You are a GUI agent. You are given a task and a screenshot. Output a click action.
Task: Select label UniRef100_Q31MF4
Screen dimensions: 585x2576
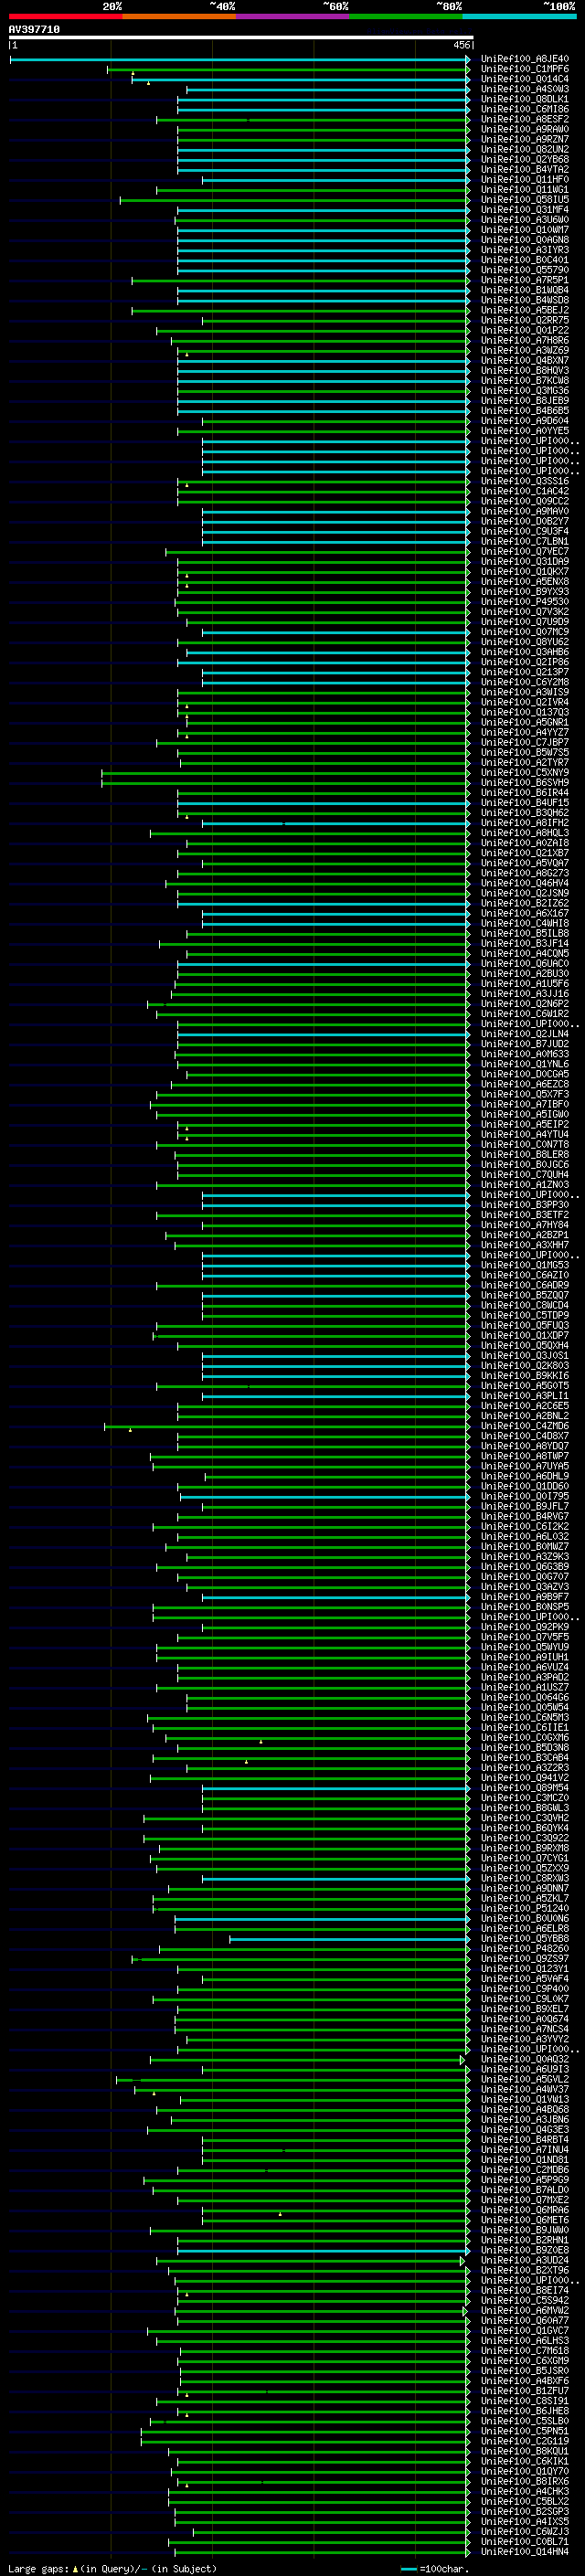click(525, 210)
